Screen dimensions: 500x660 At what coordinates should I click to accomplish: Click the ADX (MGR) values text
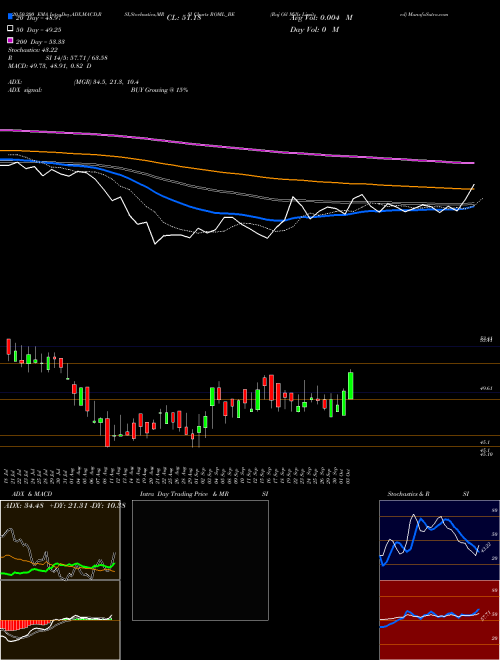106,82
